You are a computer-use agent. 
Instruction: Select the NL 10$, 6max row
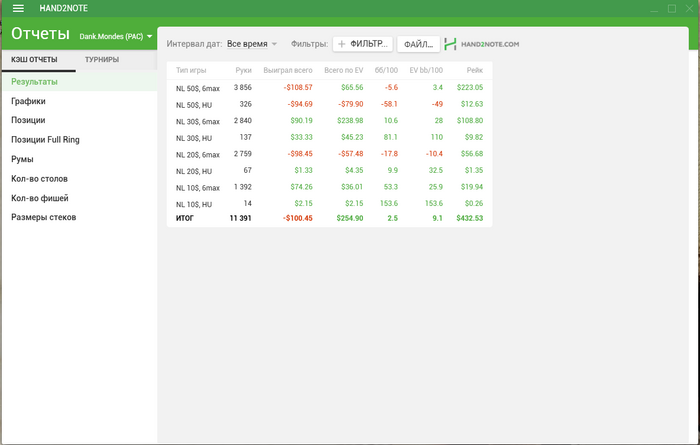329,187
